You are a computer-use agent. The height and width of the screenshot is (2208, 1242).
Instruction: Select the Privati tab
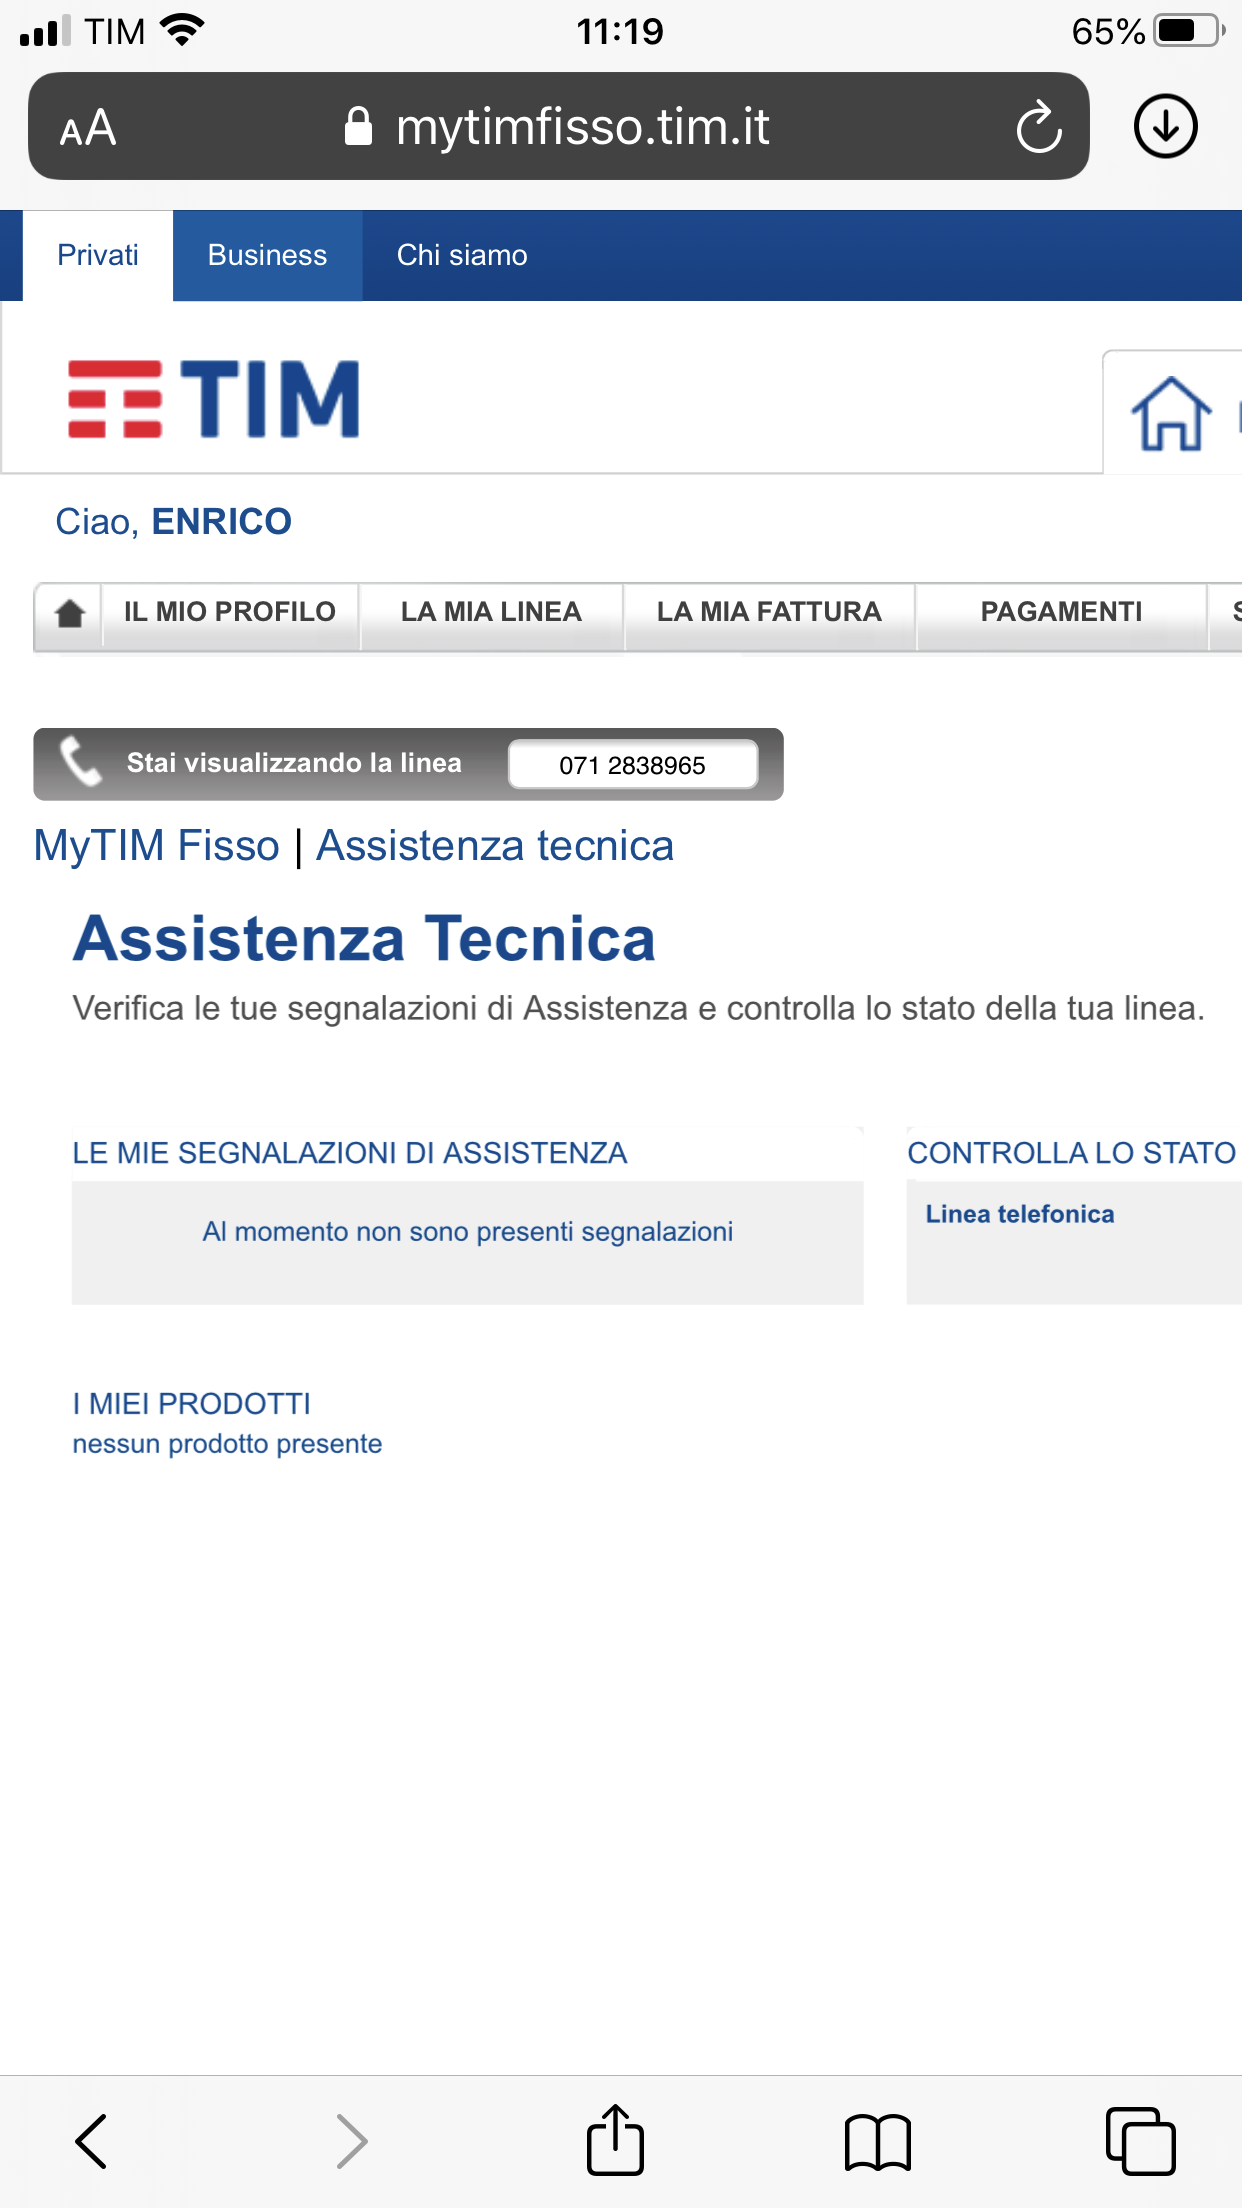click(x=98, y=255)
